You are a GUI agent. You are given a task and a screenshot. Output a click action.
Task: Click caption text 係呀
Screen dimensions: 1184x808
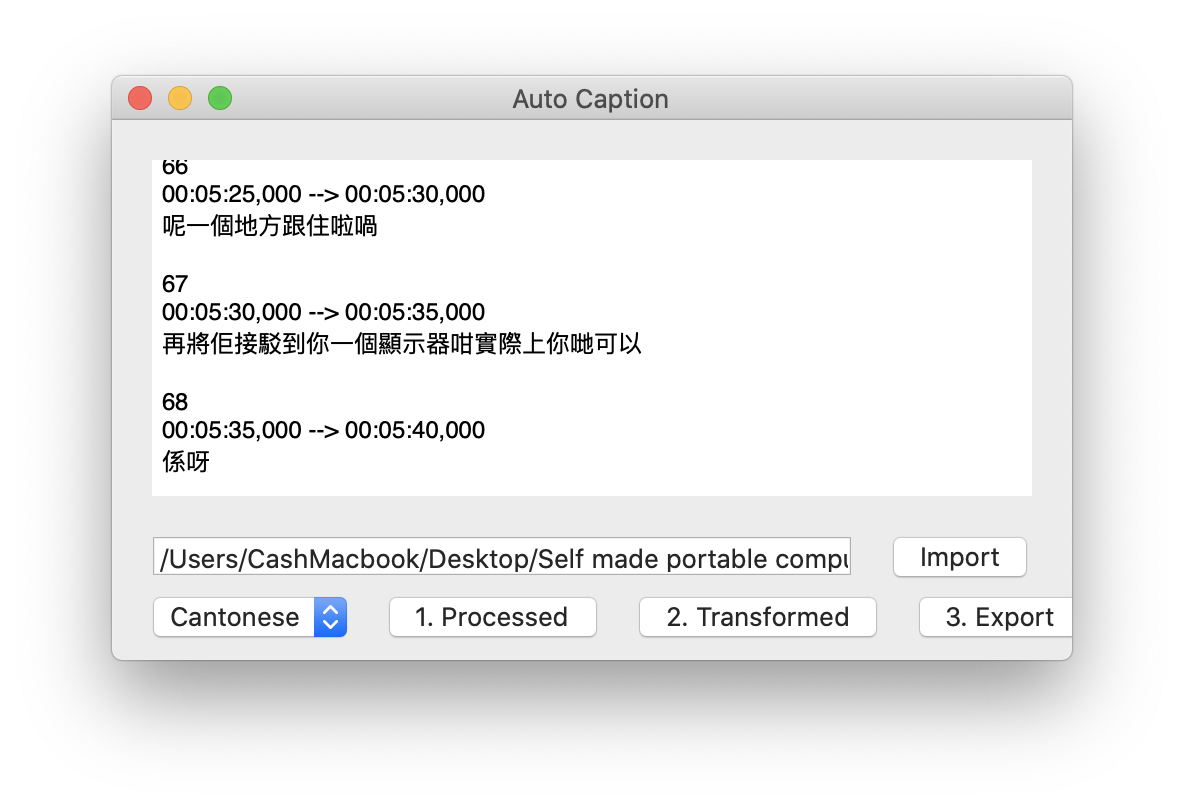click(x=186, y=461)
